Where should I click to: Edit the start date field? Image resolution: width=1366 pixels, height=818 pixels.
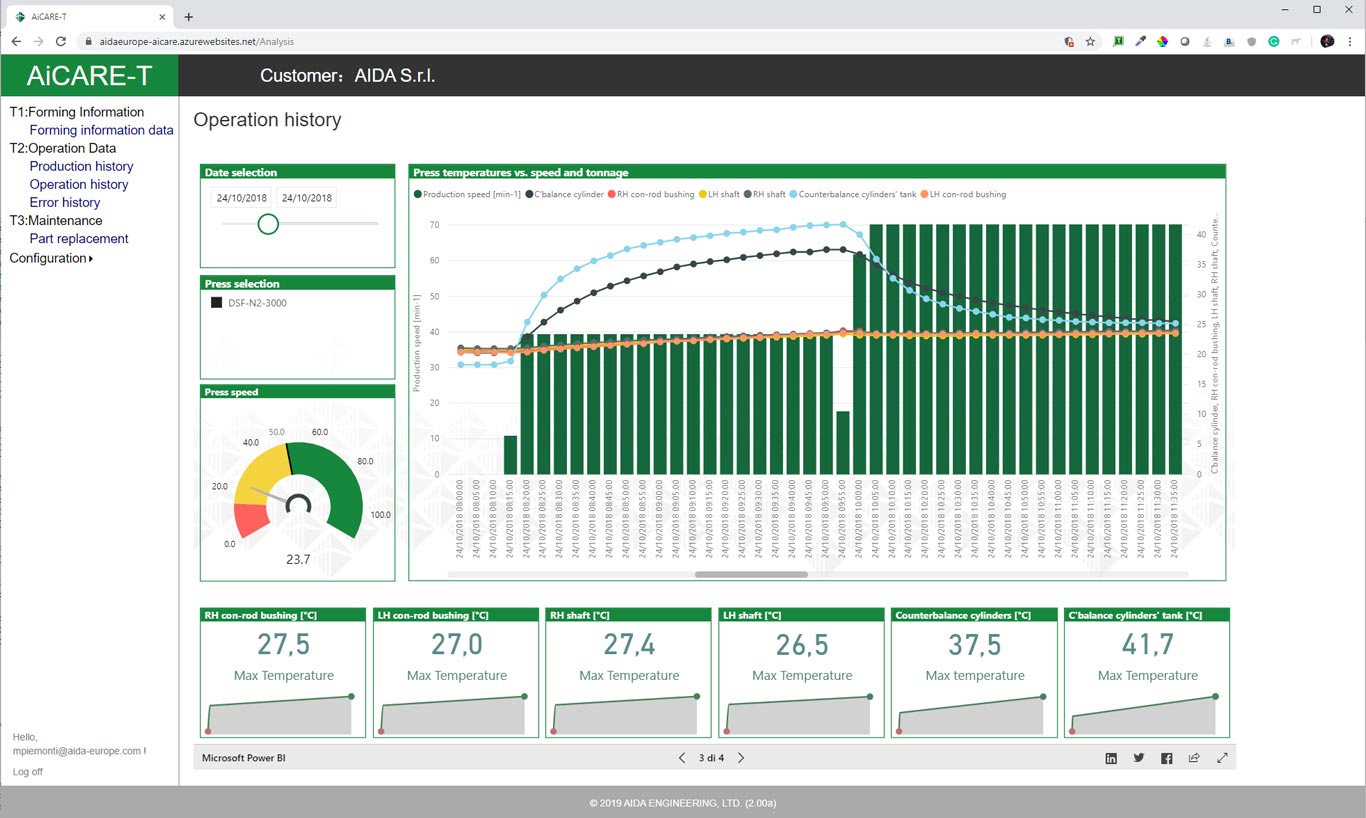(x=241, y=198)
